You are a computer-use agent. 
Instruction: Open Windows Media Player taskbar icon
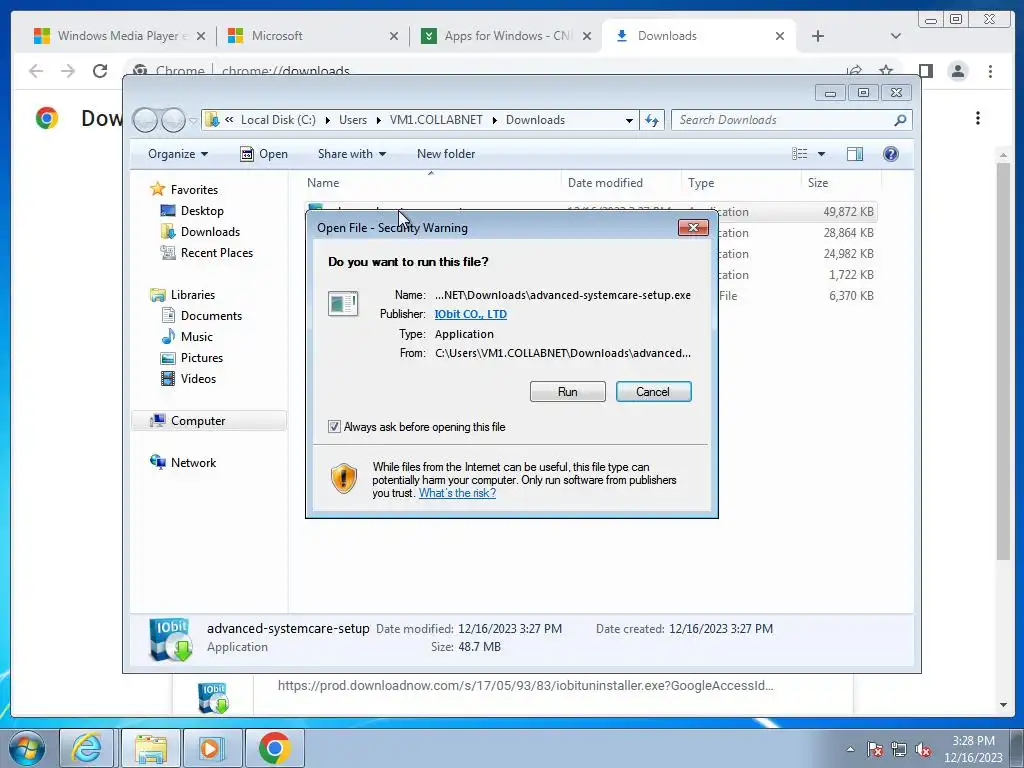pos(212,748)
